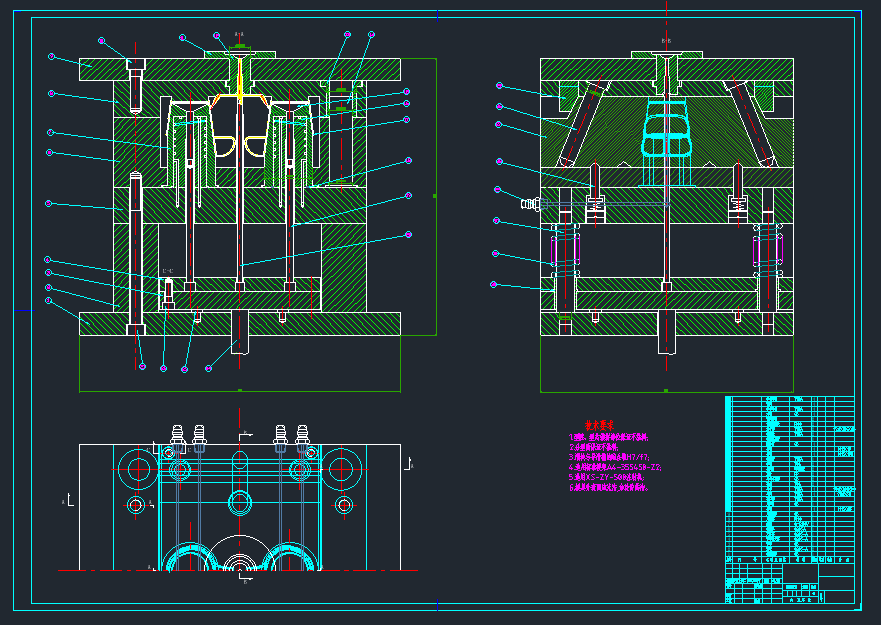Select the ejector rod protruding below the front view
This screenshot has width=881, height=625.
coord(240,332)
